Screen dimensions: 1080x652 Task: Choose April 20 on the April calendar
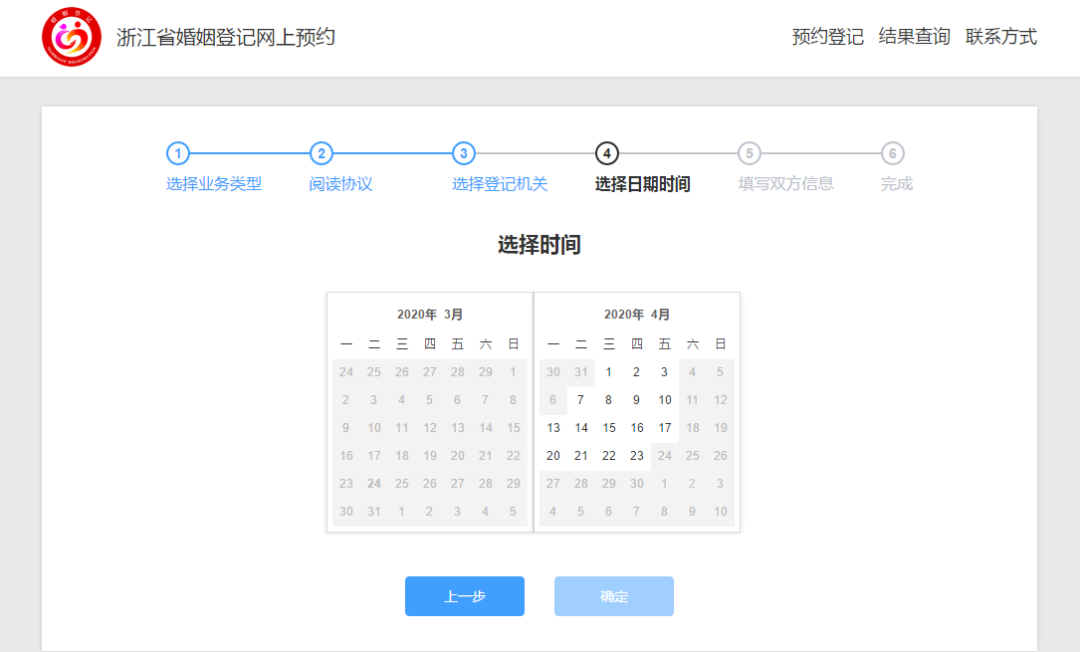553,456
